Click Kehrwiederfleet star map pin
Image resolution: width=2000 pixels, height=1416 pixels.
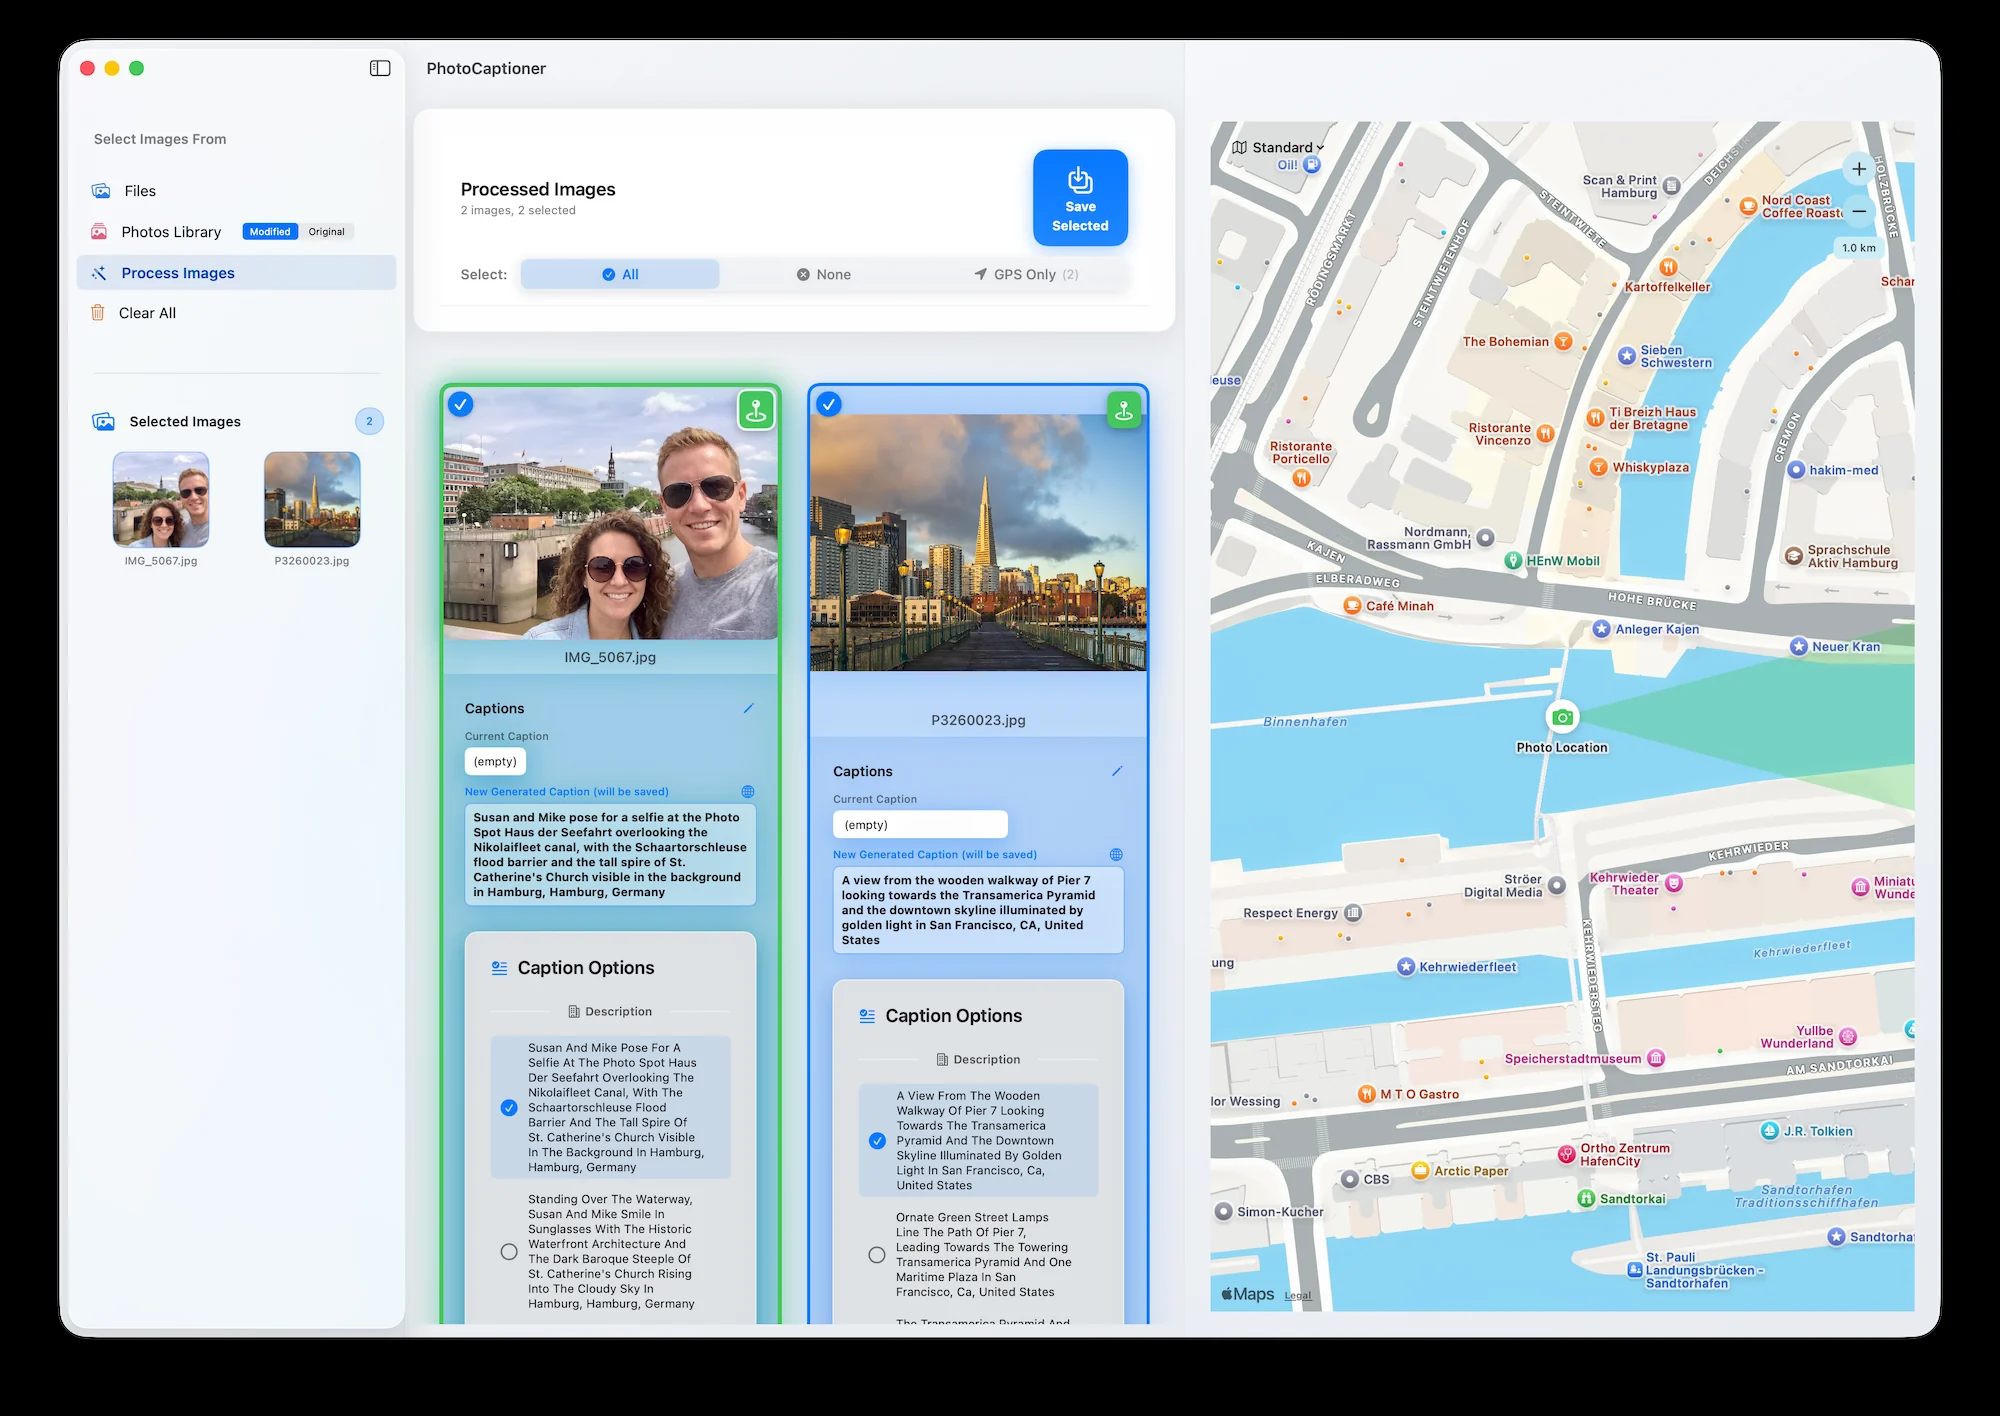pyautogui.click(x=1406, y=966)
